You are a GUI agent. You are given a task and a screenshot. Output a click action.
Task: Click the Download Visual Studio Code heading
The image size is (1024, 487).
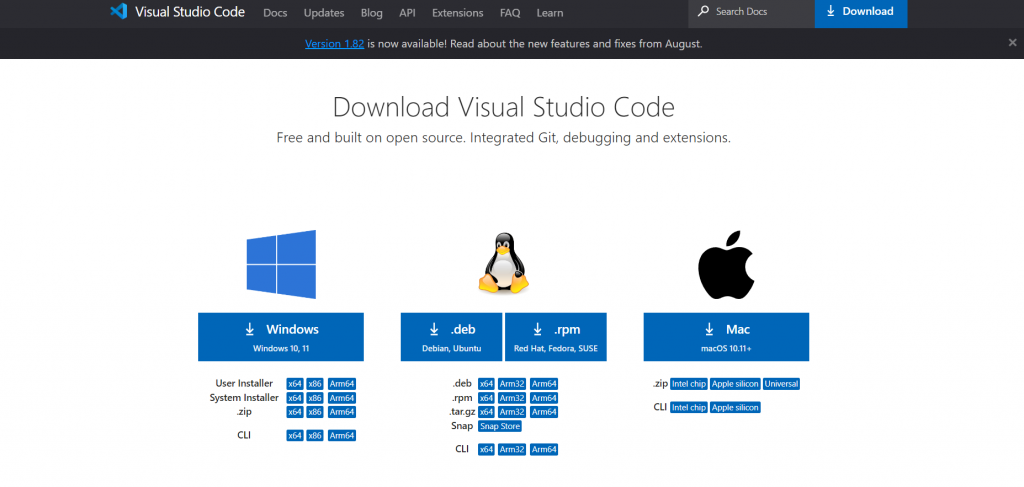coord(504,107)
